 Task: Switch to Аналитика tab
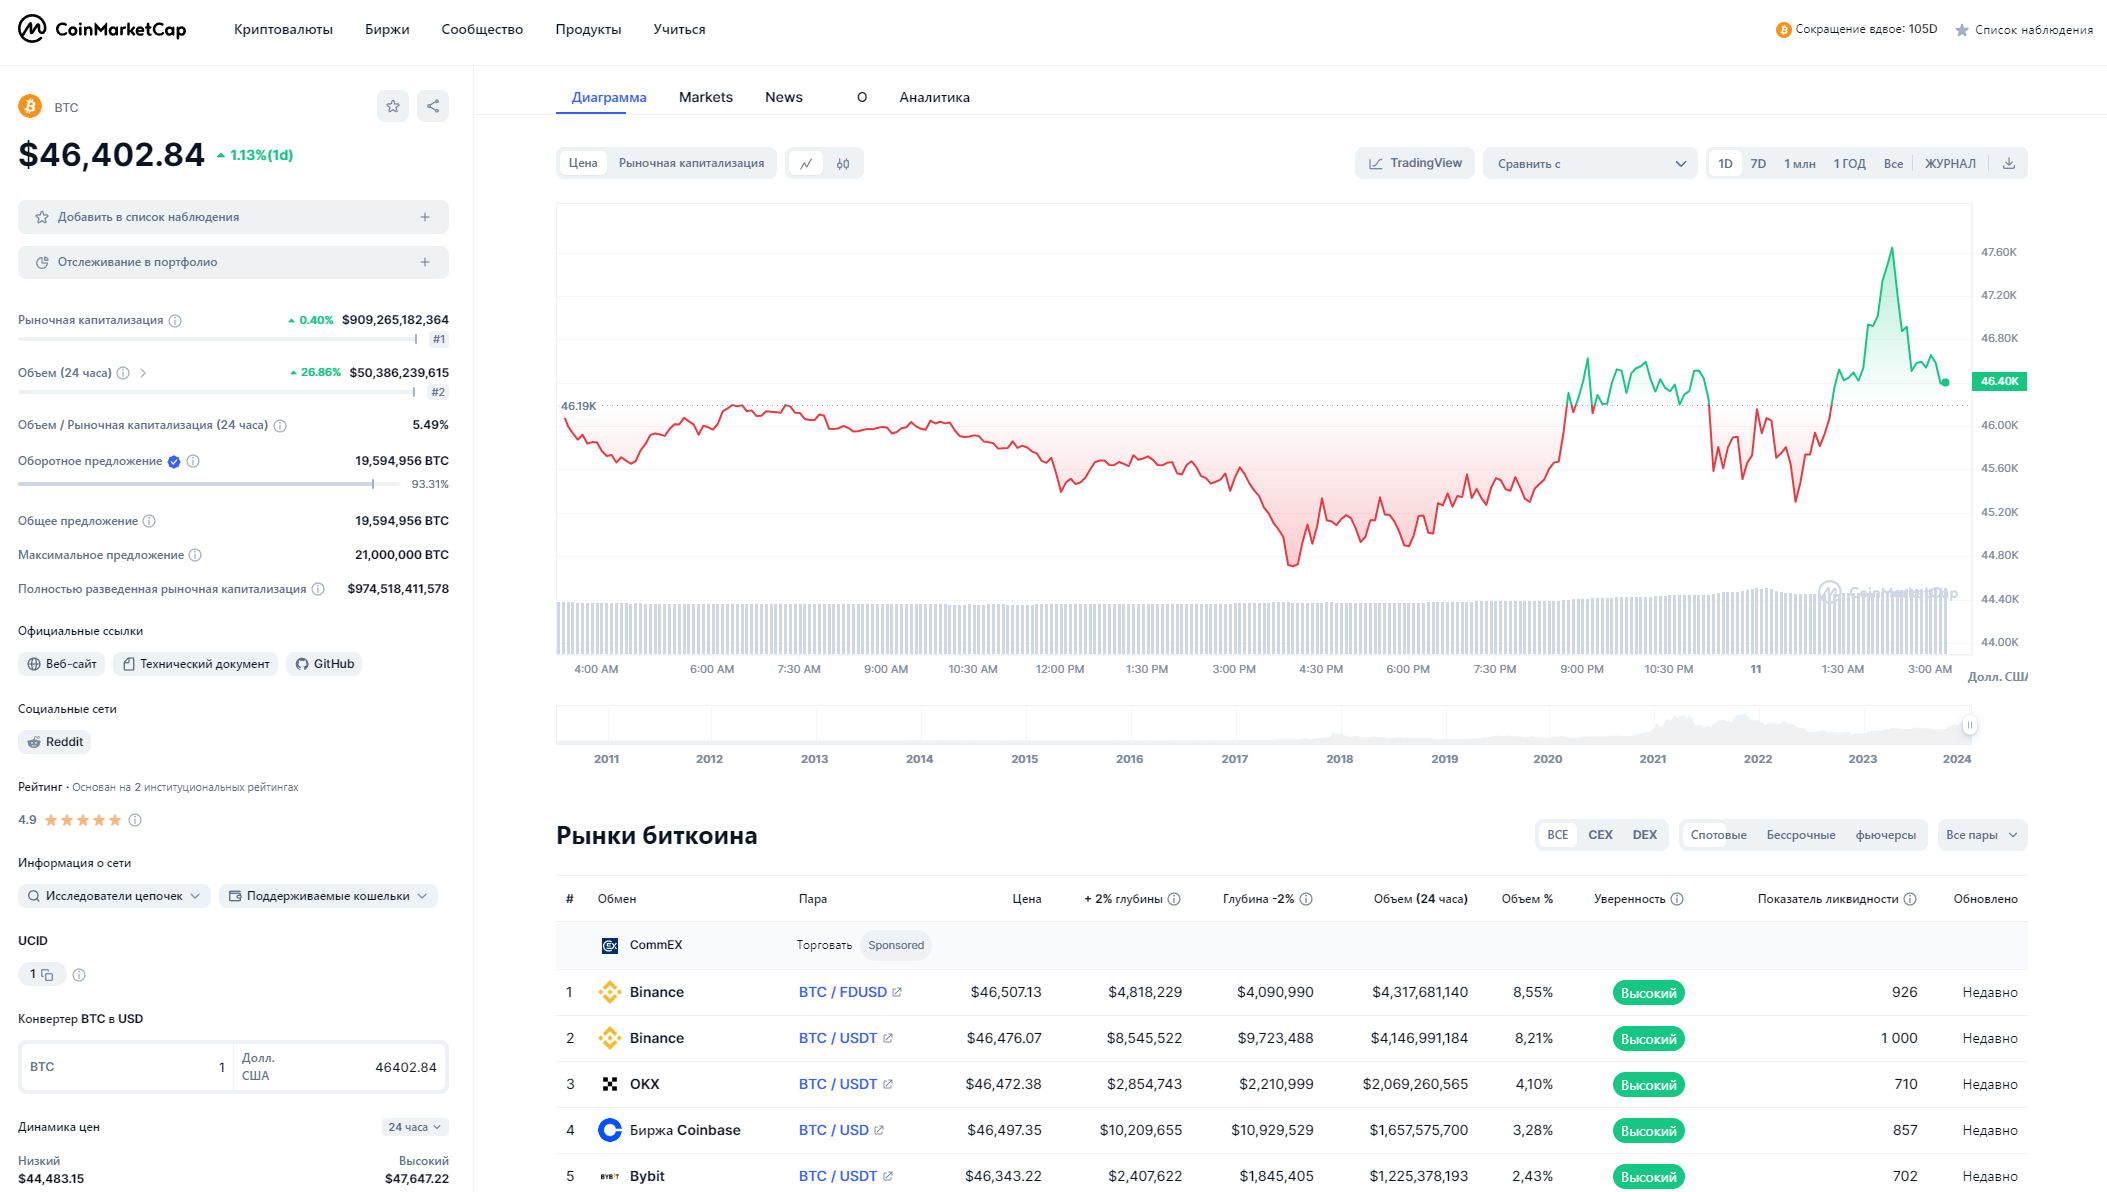click(934, 97)
